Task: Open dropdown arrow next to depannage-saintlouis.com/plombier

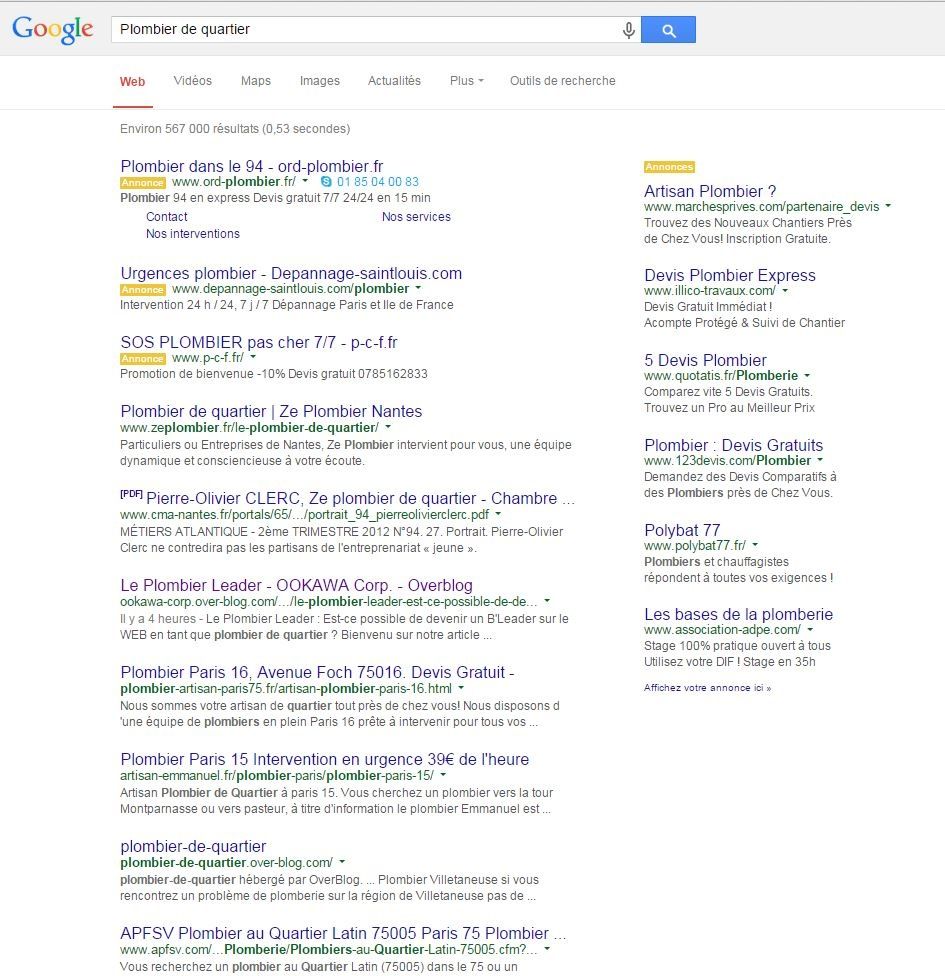Action: click(x=418, y=288)
